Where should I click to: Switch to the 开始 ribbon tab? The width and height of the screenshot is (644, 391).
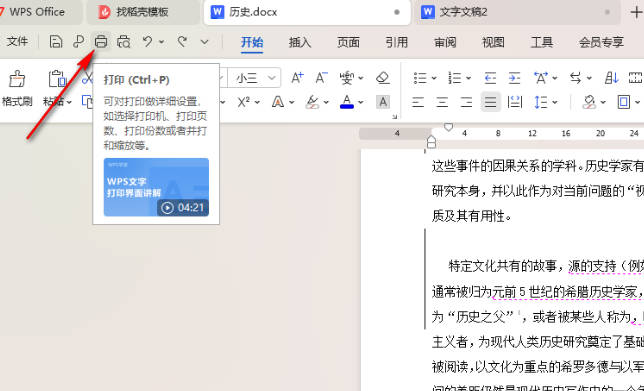[252, 42]
